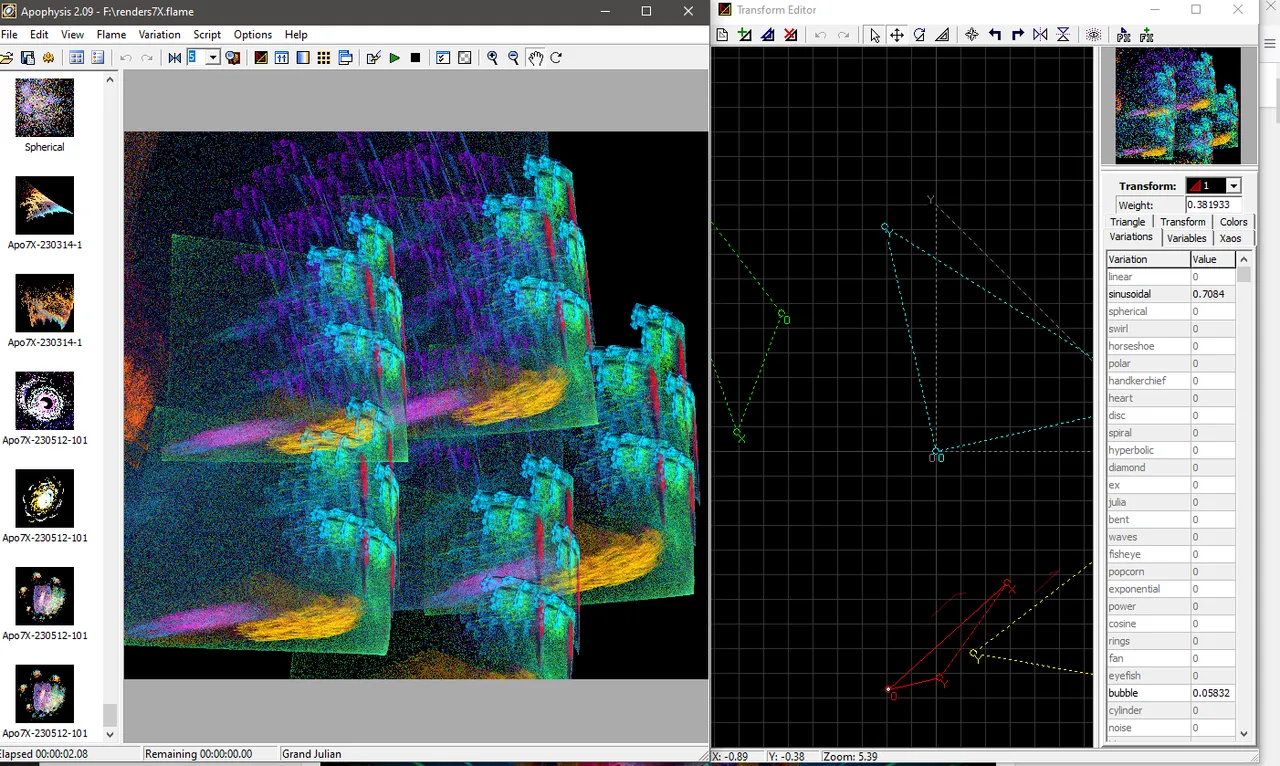Select the rotate tool in main toolbar
This screenshot has width=1280, height=766.
click(556, 58)
